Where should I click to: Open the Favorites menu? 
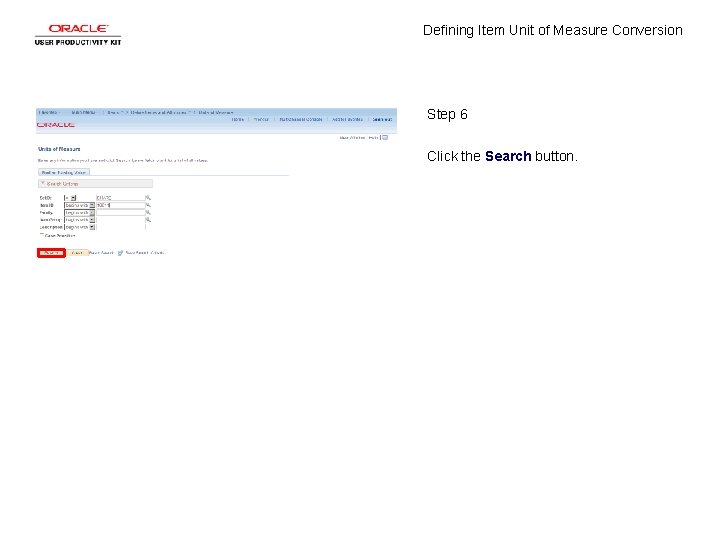[x=49, y=112]
